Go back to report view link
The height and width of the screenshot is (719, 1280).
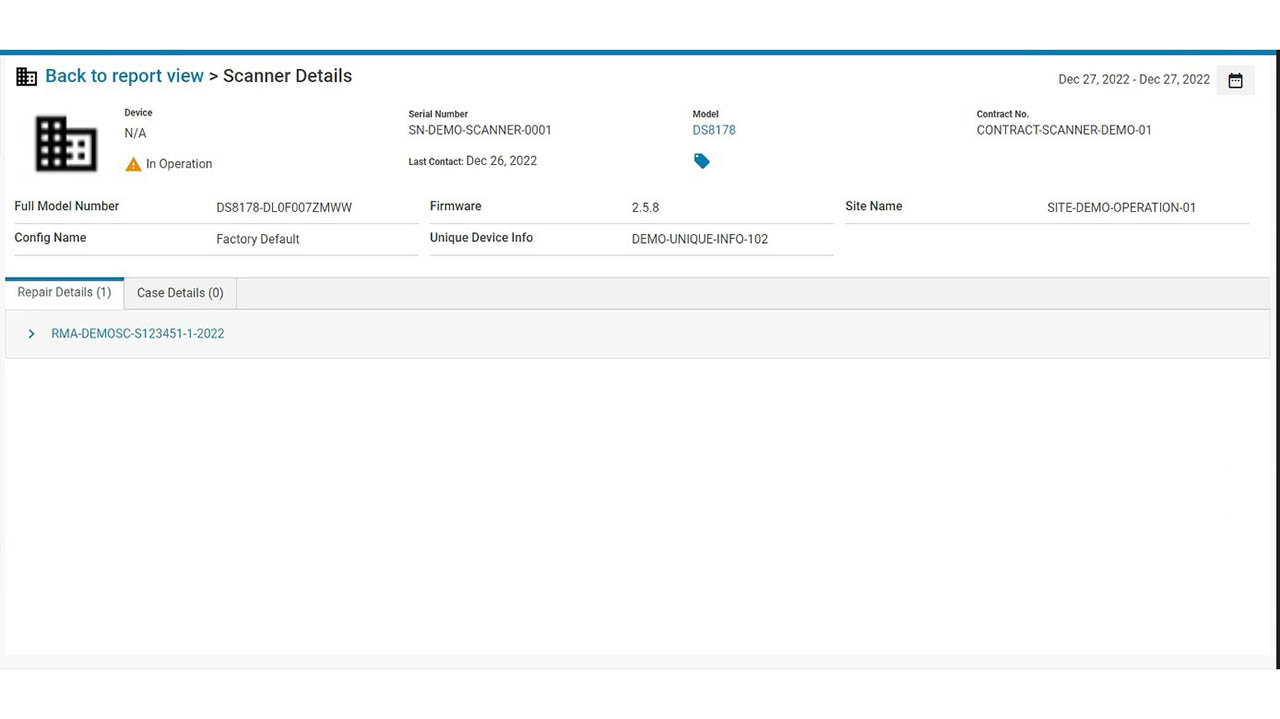coord(124,76)
